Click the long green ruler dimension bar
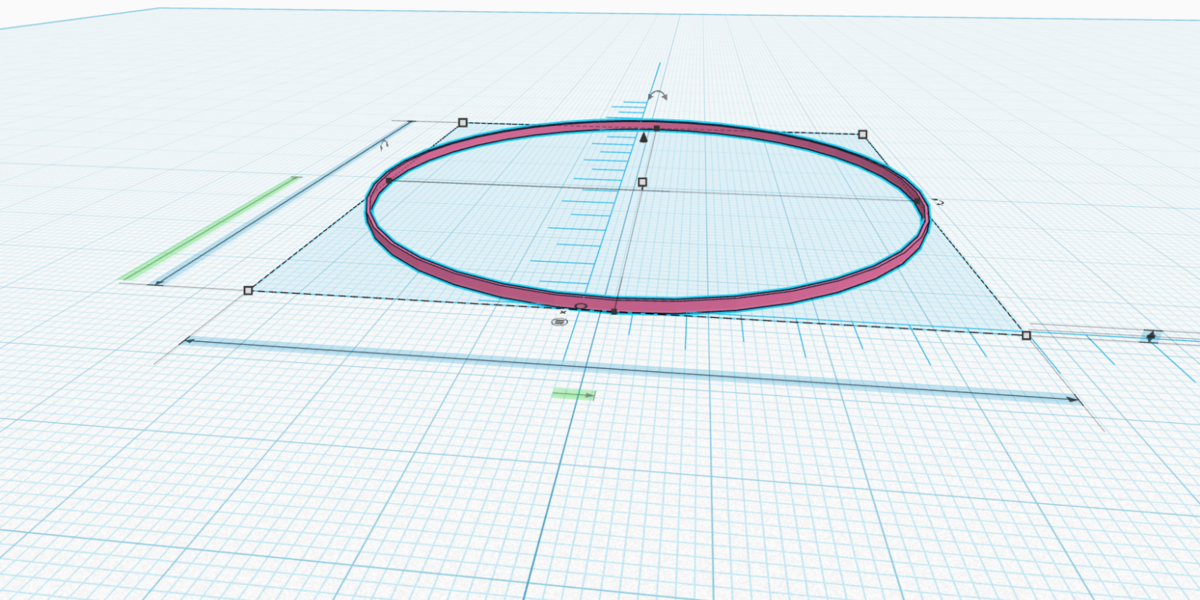1200x600 pixels. pyautogui.click(x=210, y=228)
